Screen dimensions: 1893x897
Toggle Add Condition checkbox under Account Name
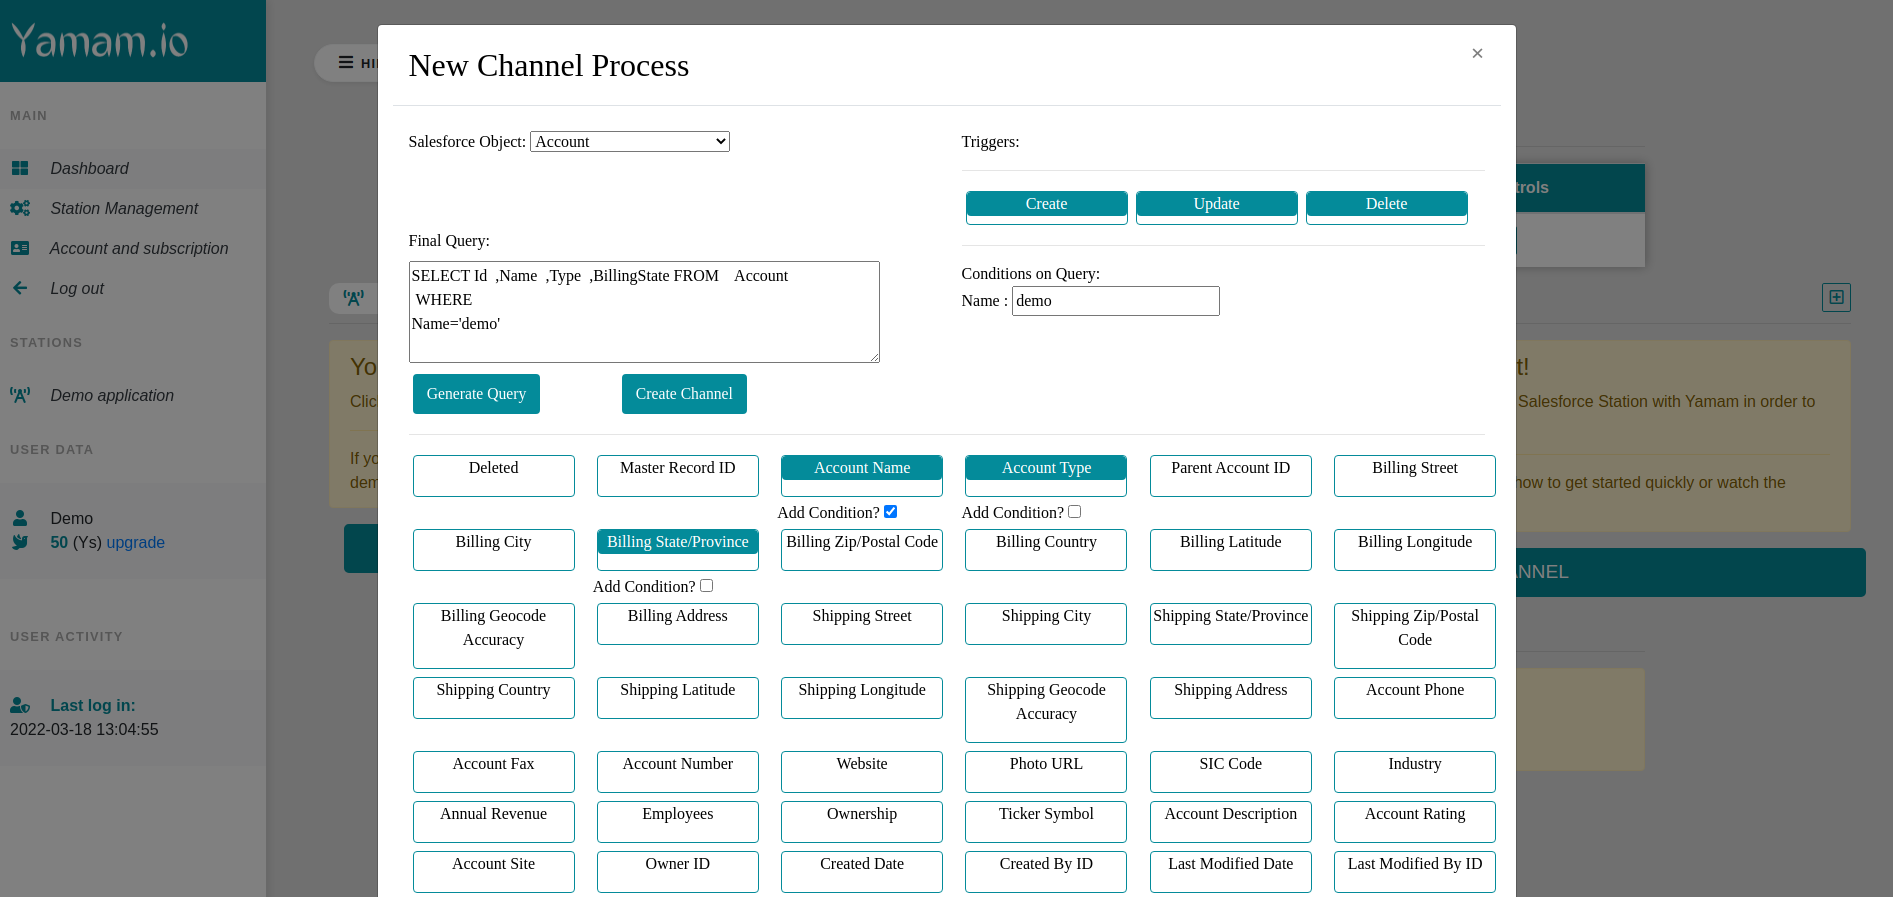[x=890, y=512]
